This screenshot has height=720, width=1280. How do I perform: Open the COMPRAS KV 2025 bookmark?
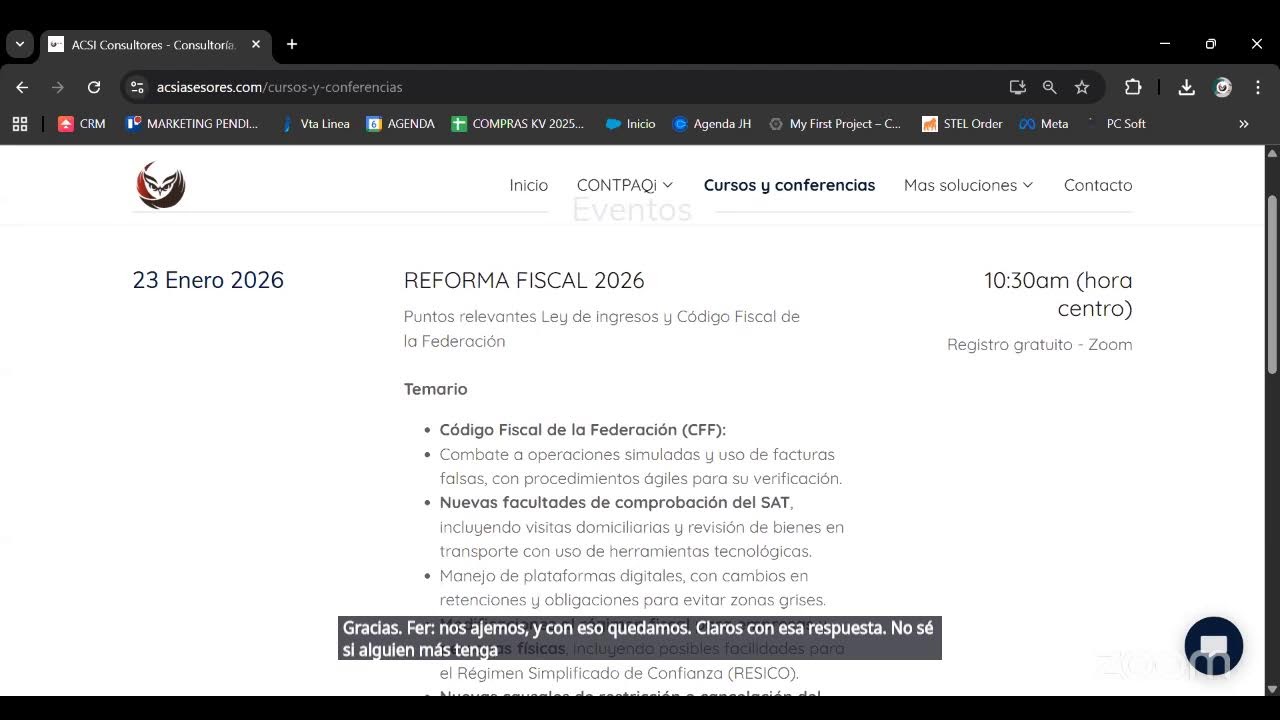pos(518,124)
